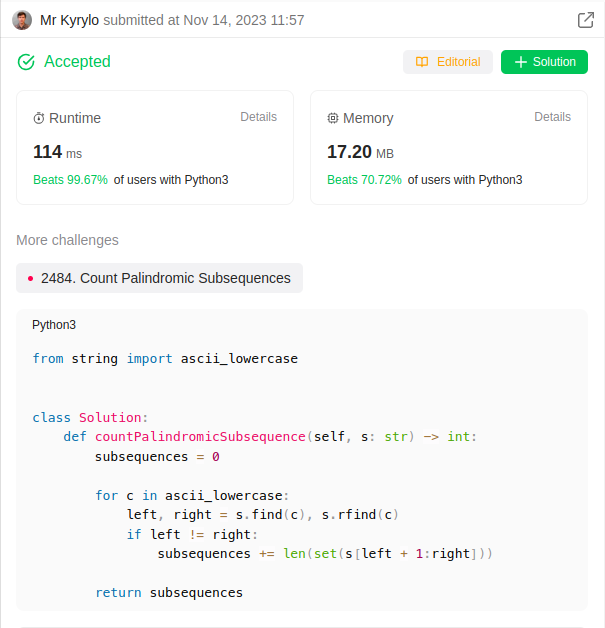Open Memory Details
Viewport: 605px width, 628px height.
(552, 117)
